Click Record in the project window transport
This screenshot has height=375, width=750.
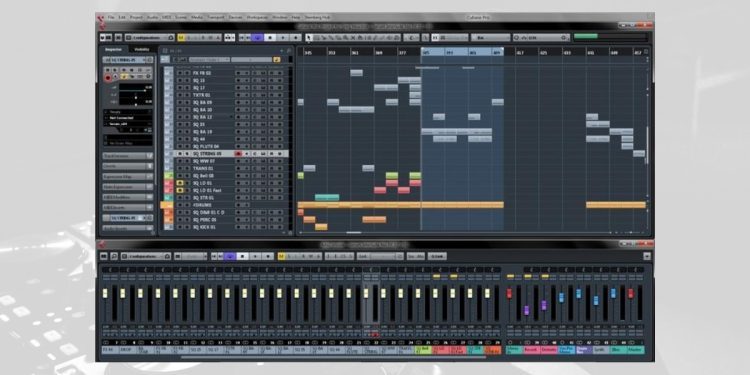click(x=295, y=37)
